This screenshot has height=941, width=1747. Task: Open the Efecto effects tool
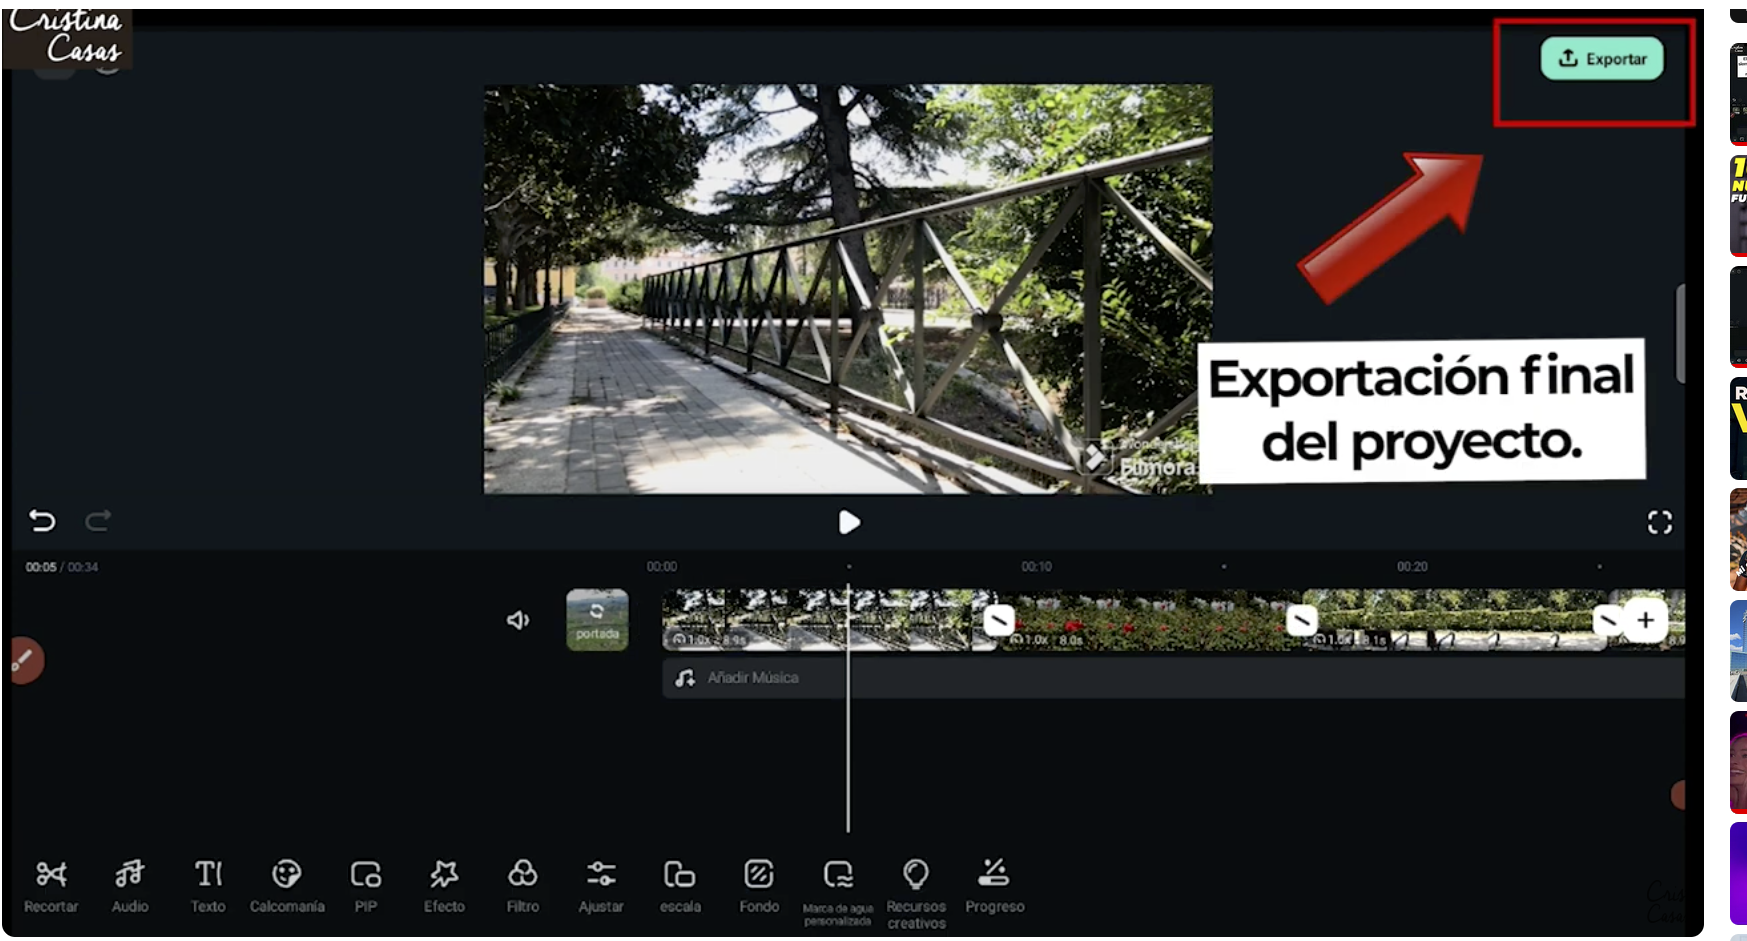(x=444, y=886)
